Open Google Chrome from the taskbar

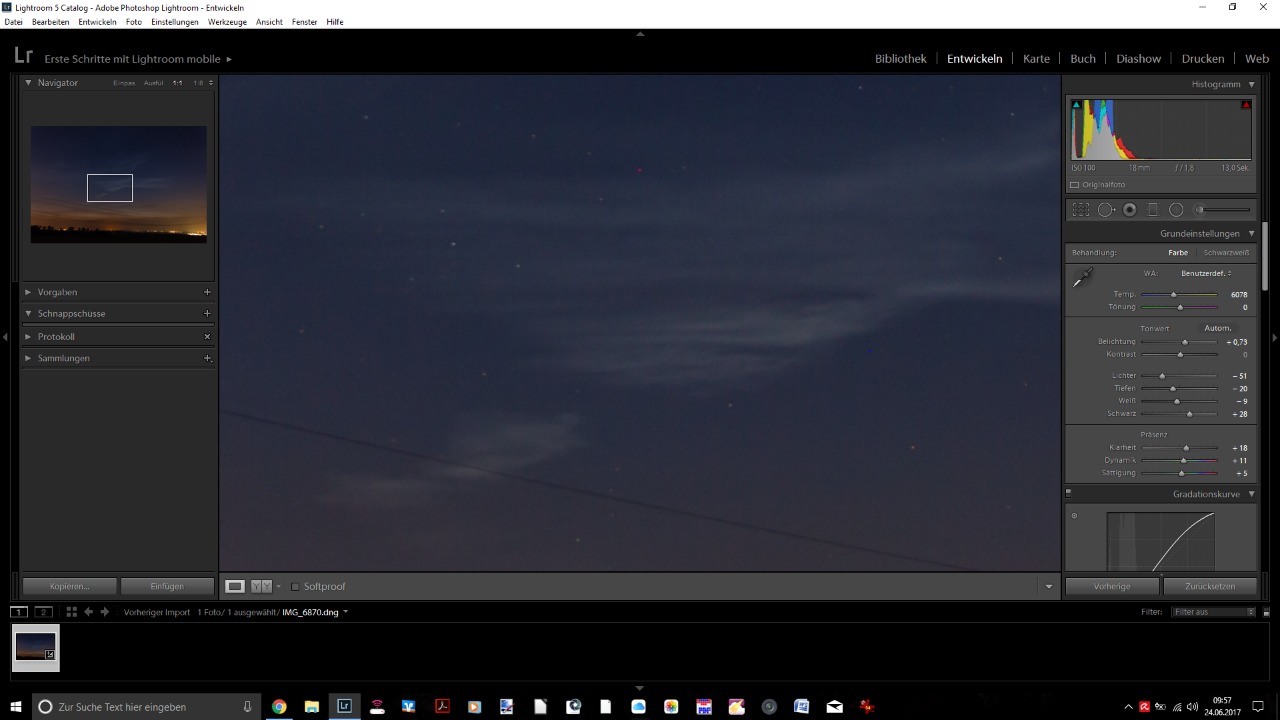pyautogui.click(x=279, y=707)
